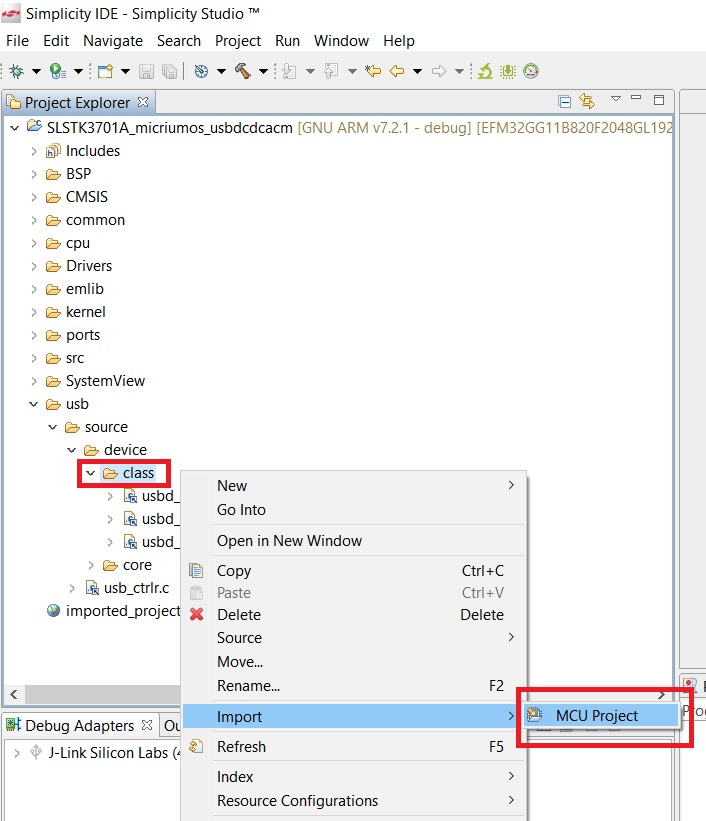This screenshot has height=821, width=706.
Task: Open the Search menu
Action: pyautogui.click(x=179, y=41)
